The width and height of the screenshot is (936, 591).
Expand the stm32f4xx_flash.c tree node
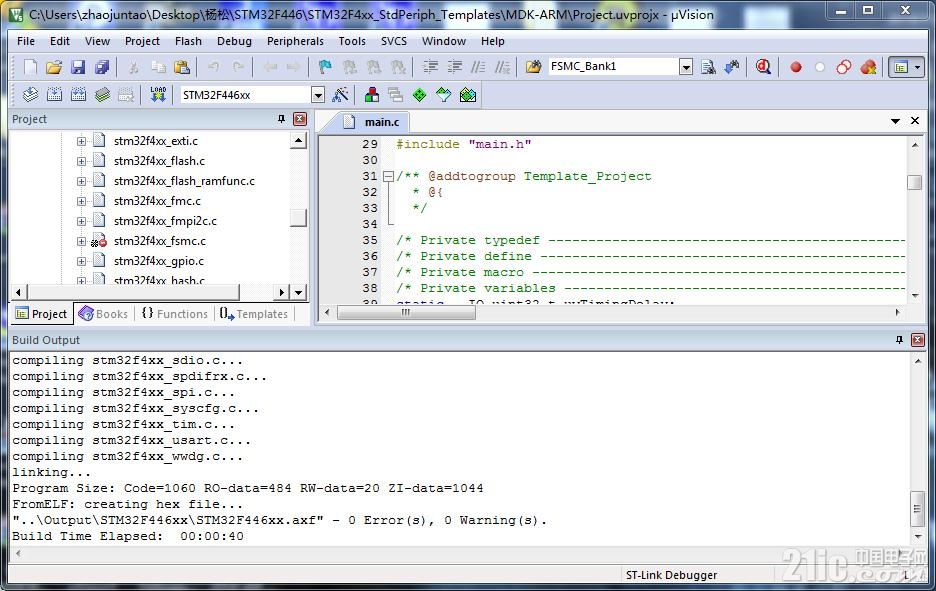click(x=81, y=161)
